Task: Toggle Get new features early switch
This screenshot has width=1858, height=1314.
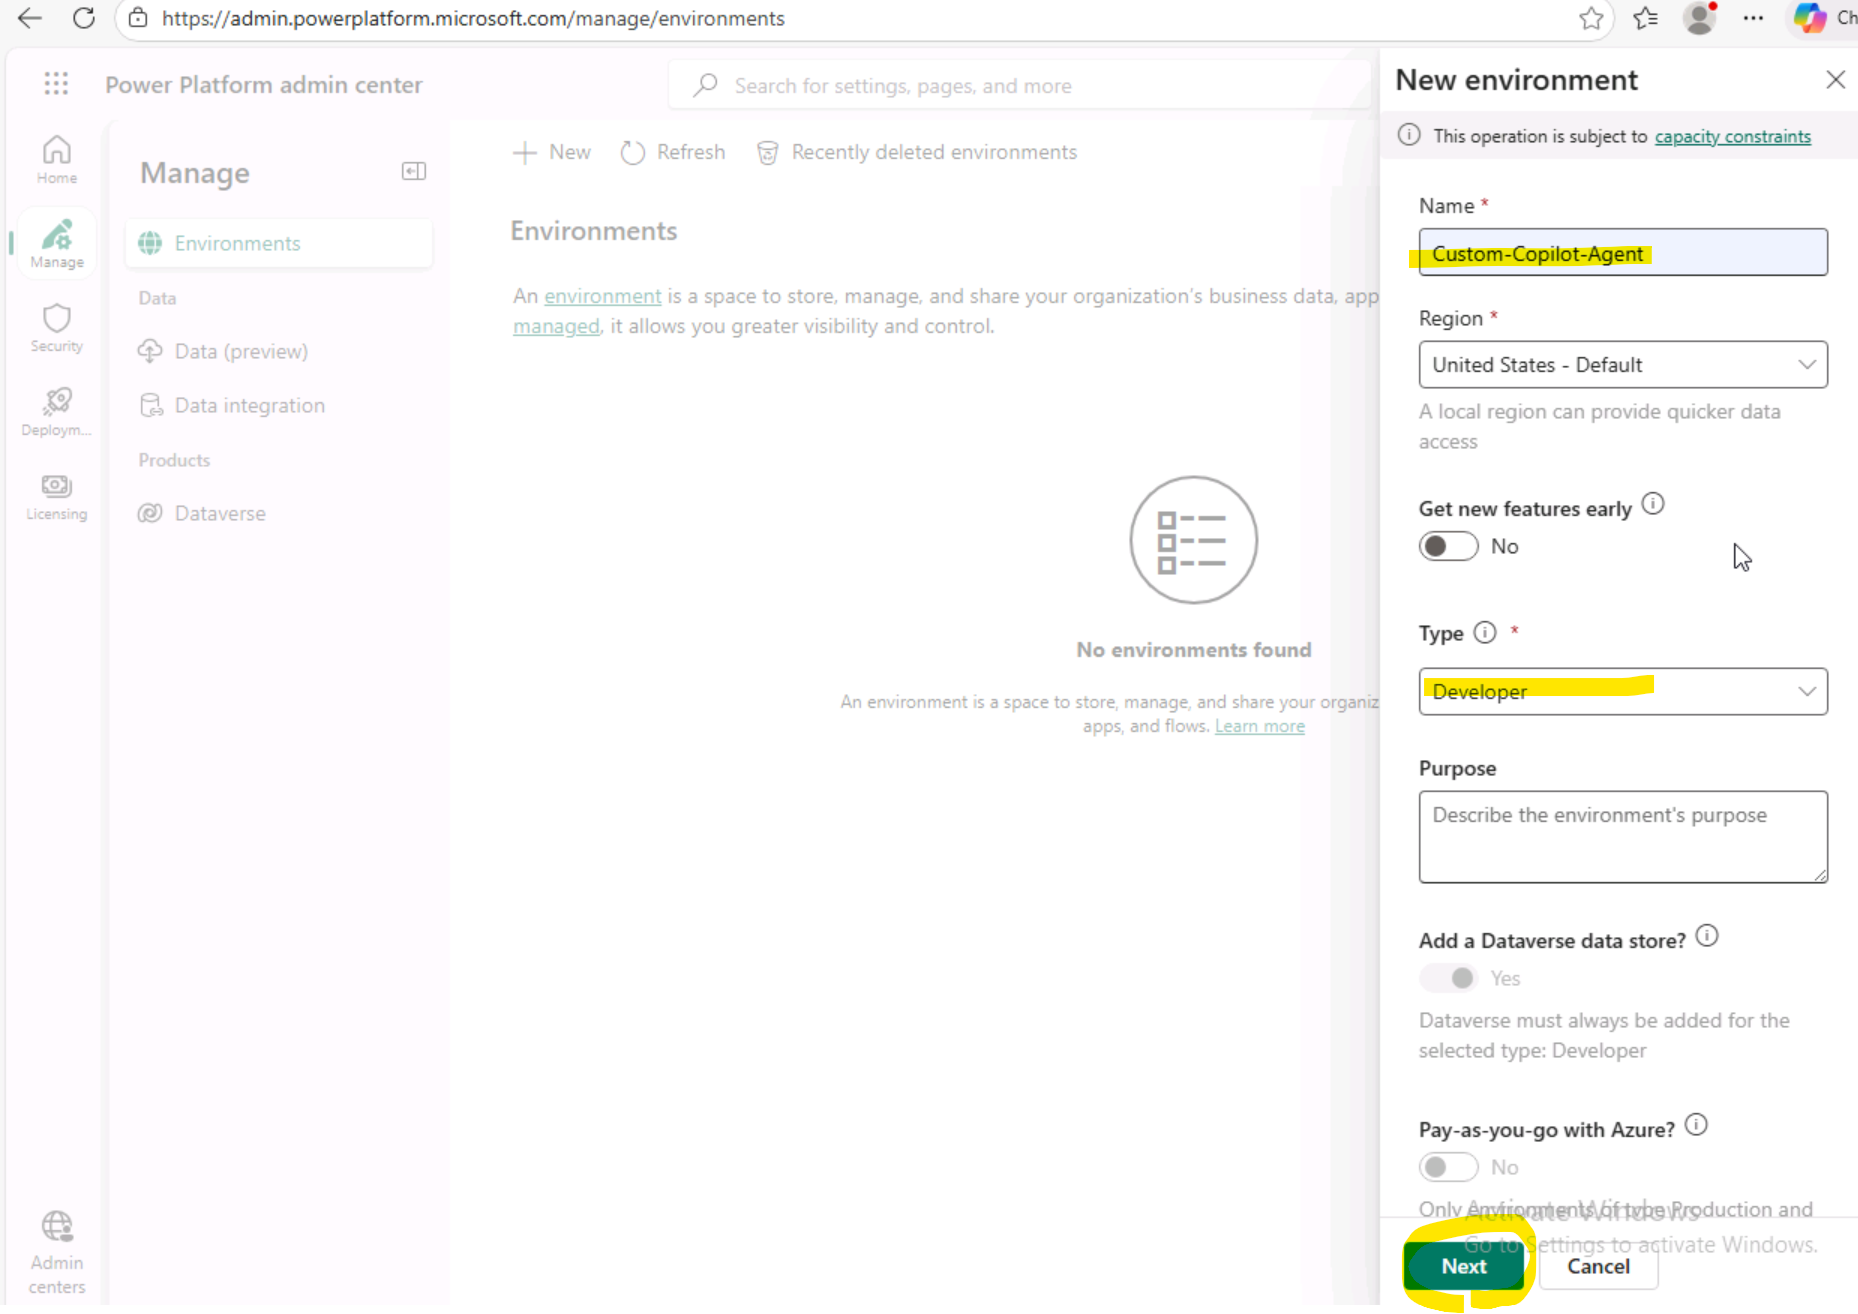Action: click(1448, 546)
